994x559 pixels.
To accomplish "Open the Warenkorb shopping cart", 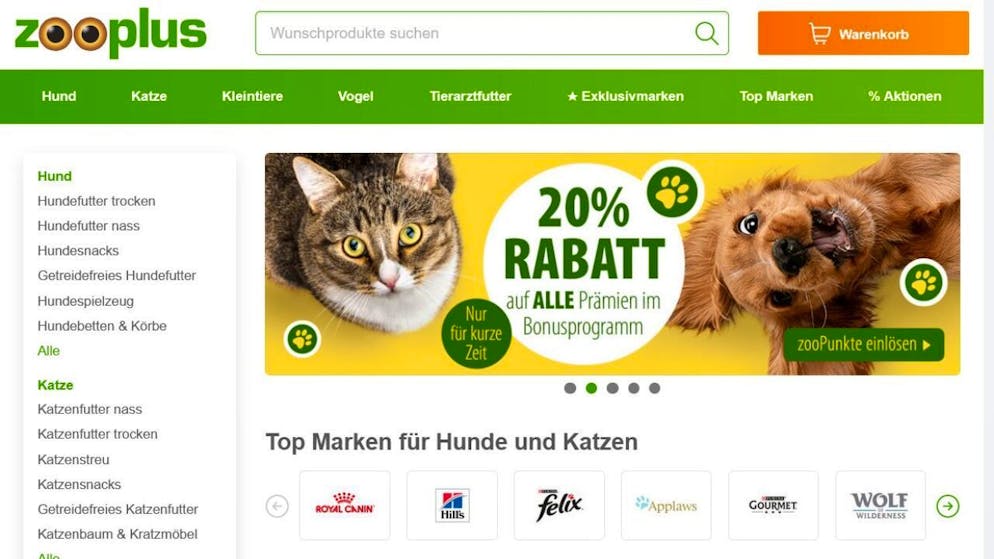I will 863,34.
